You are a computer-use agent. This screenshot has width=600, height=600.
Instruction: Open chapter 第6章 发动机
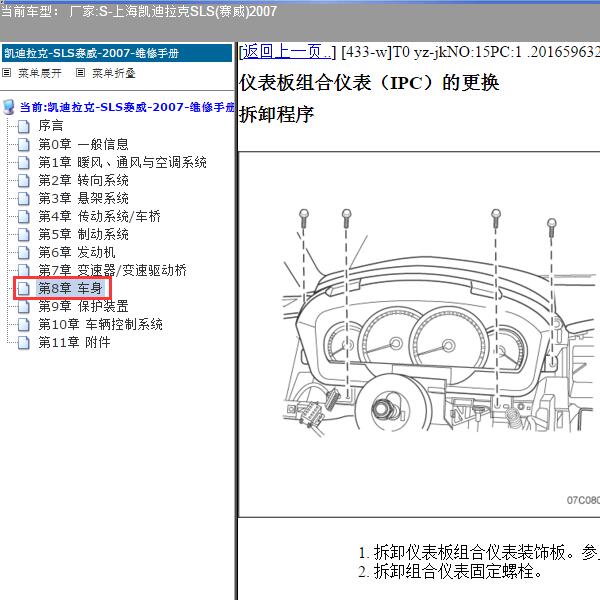[x=77, y=252]
